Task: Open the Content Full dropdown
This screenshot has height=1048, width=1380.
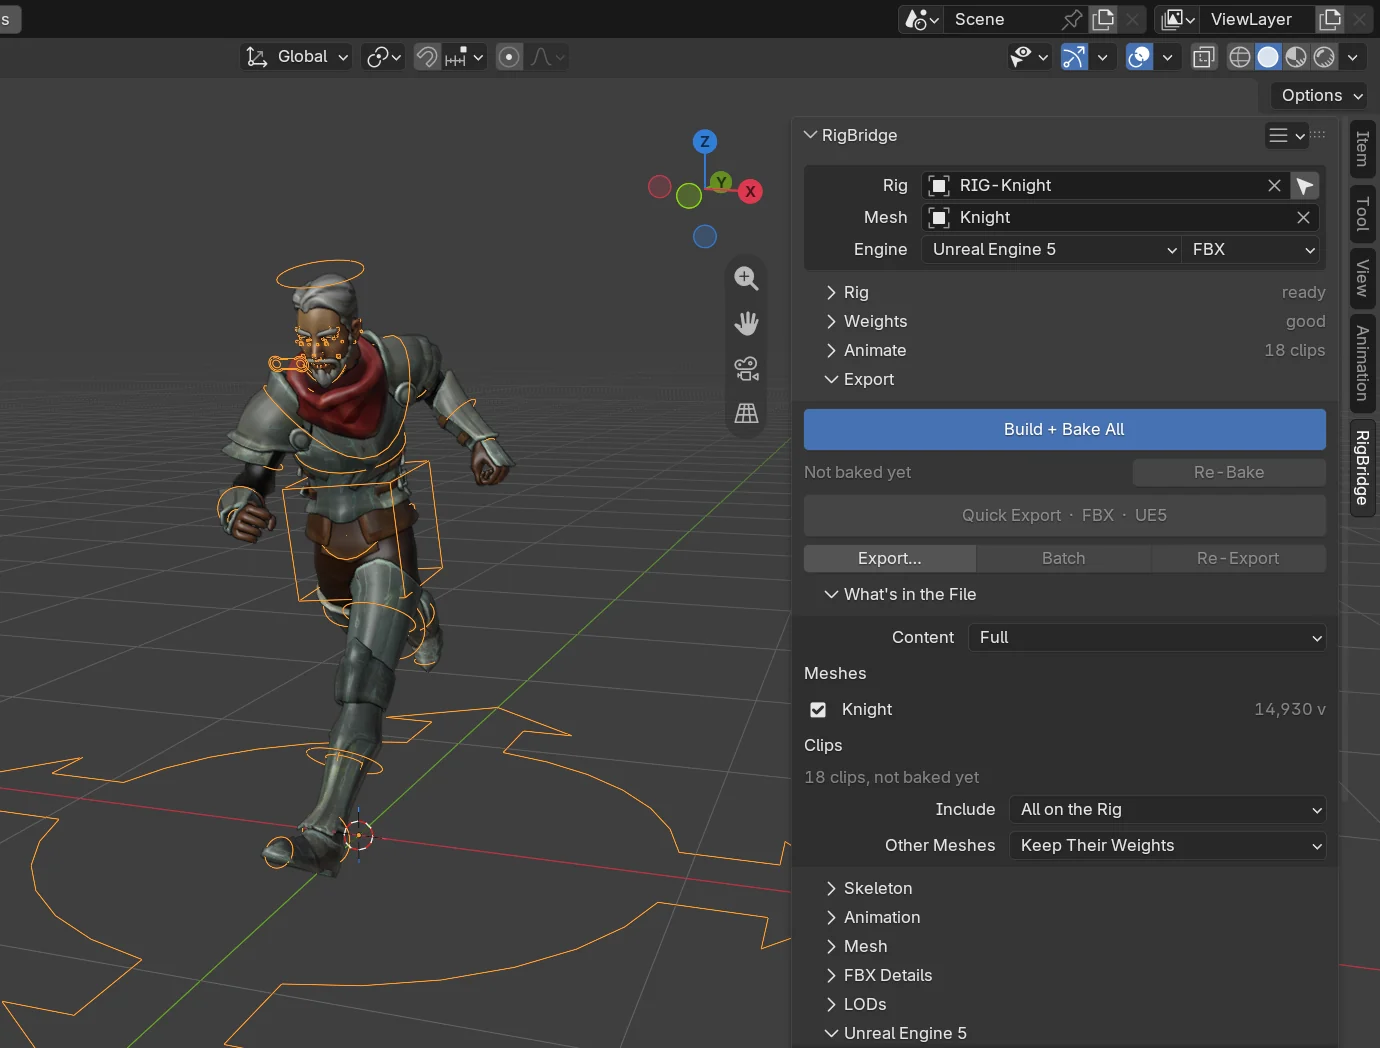Action: (x=1147, y=638)
